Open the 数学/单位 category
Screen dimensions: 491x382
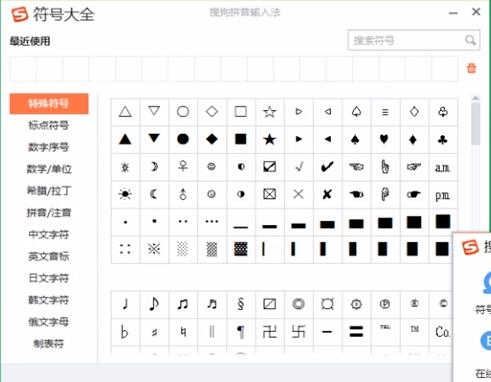click(49, 169)
